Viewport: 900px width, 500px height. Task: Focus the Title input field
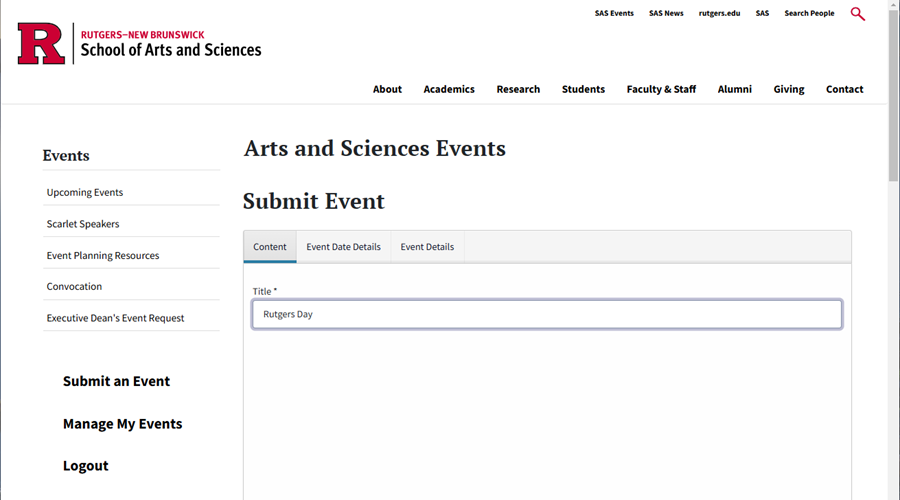click(x=547, y=314)
